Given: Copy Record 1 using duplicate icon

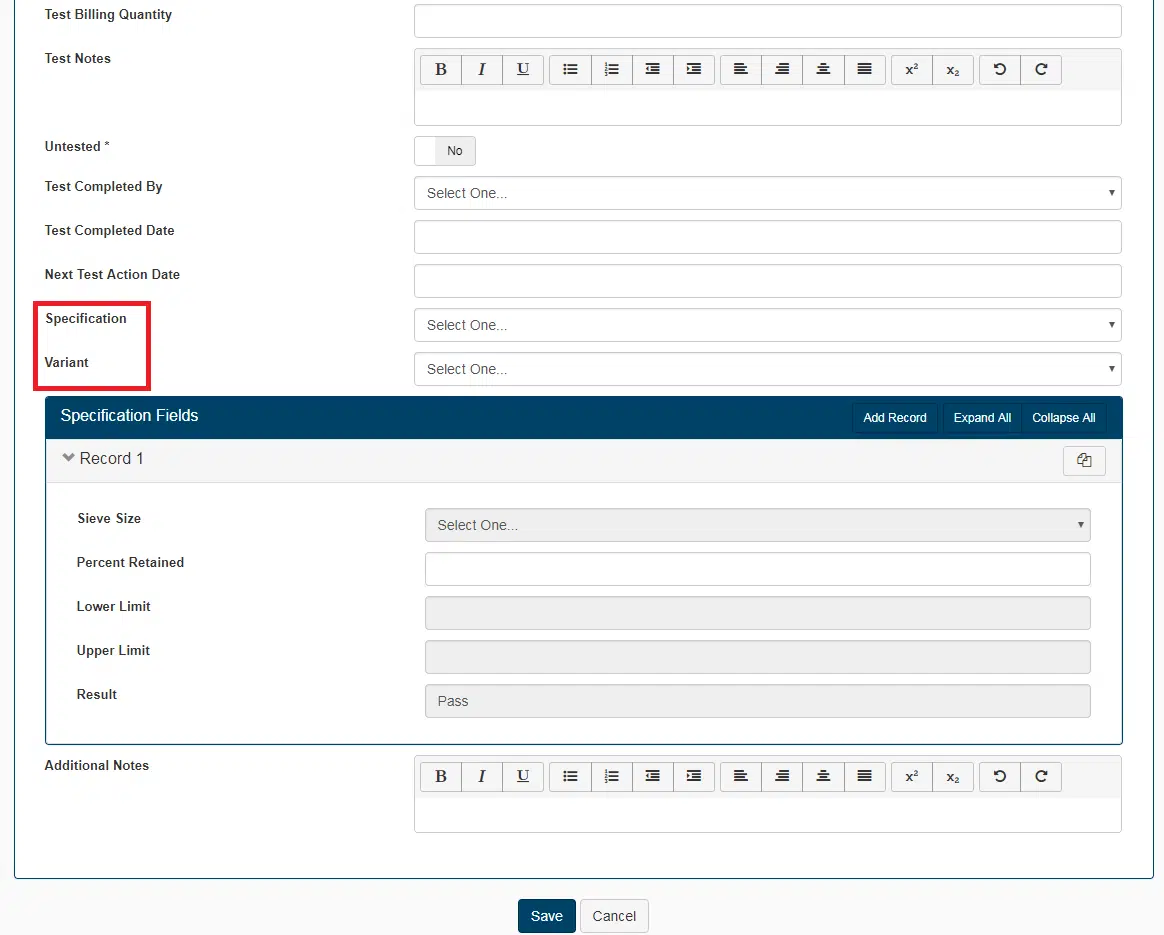Looking at the screenshot, I should pos(1084,461).
